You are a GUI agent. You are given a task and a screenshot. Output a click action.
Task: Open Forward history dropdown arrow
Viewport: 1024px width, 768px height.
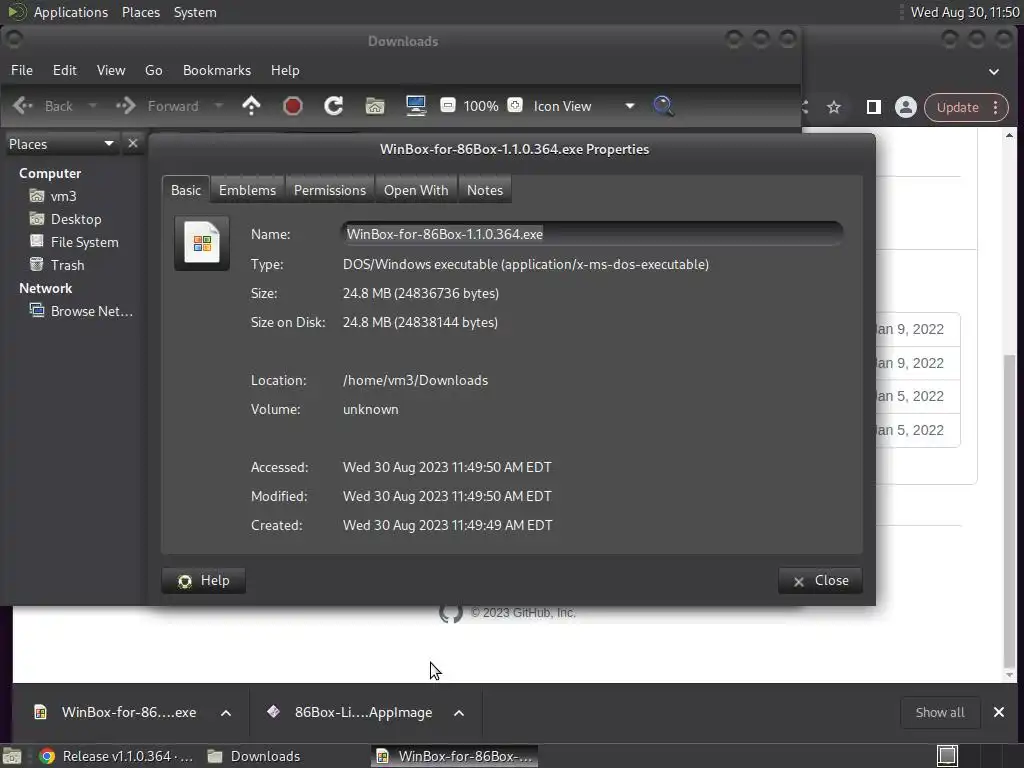pyautogui.click(x=219, y=106)
